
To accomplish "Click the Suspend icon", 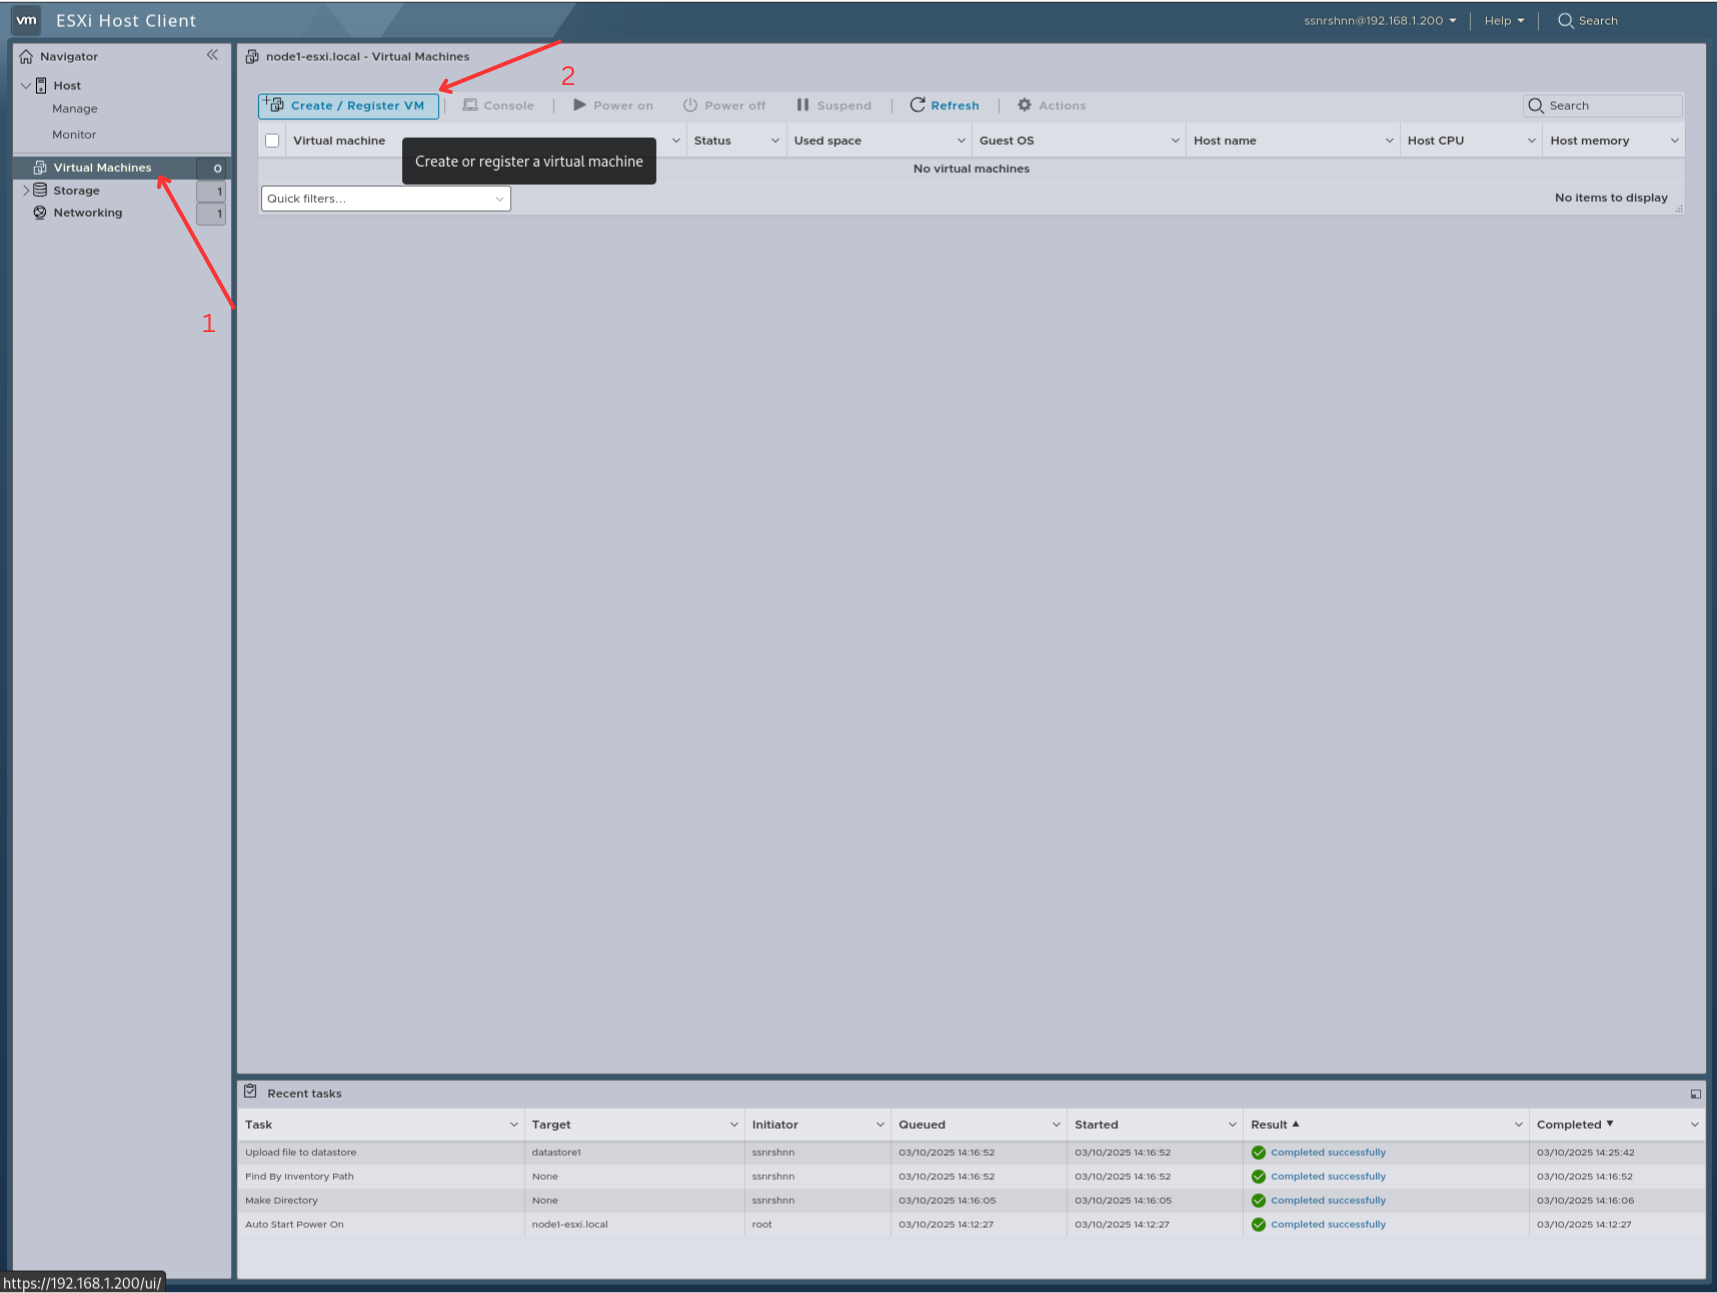I will 801,105.
